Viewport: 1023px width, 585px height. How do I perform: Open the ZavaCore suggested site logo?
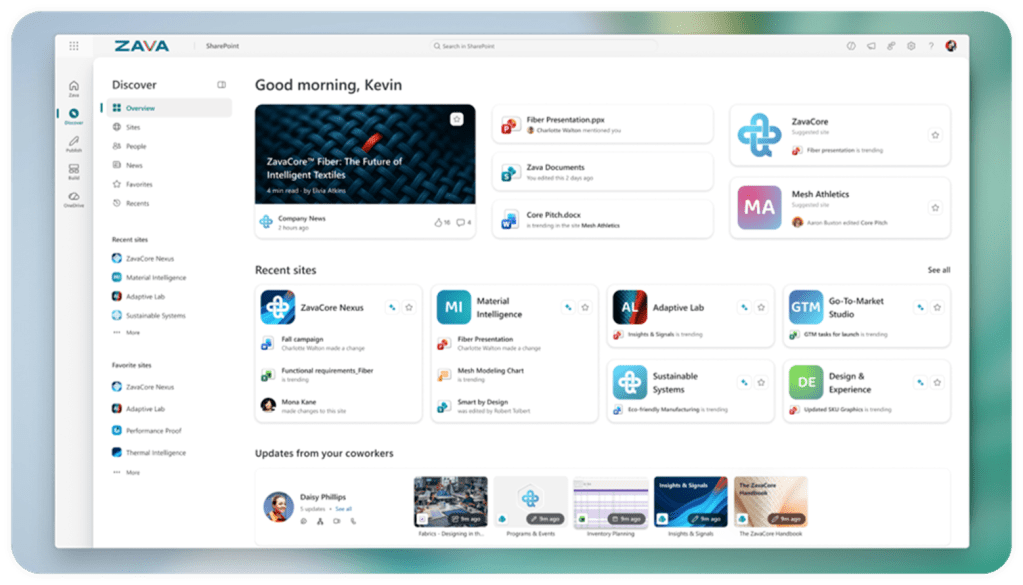[x=759, y=135]
